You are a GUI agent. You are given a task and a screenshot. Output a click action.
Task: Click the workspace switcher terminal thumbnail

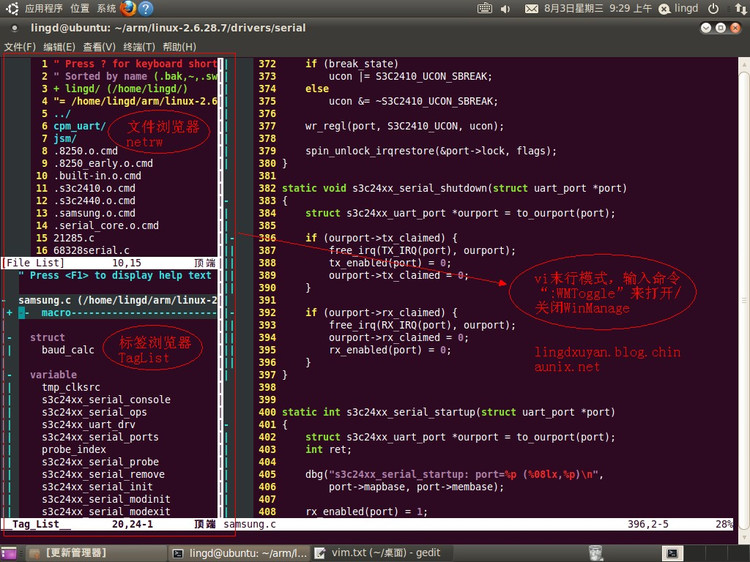673,553
